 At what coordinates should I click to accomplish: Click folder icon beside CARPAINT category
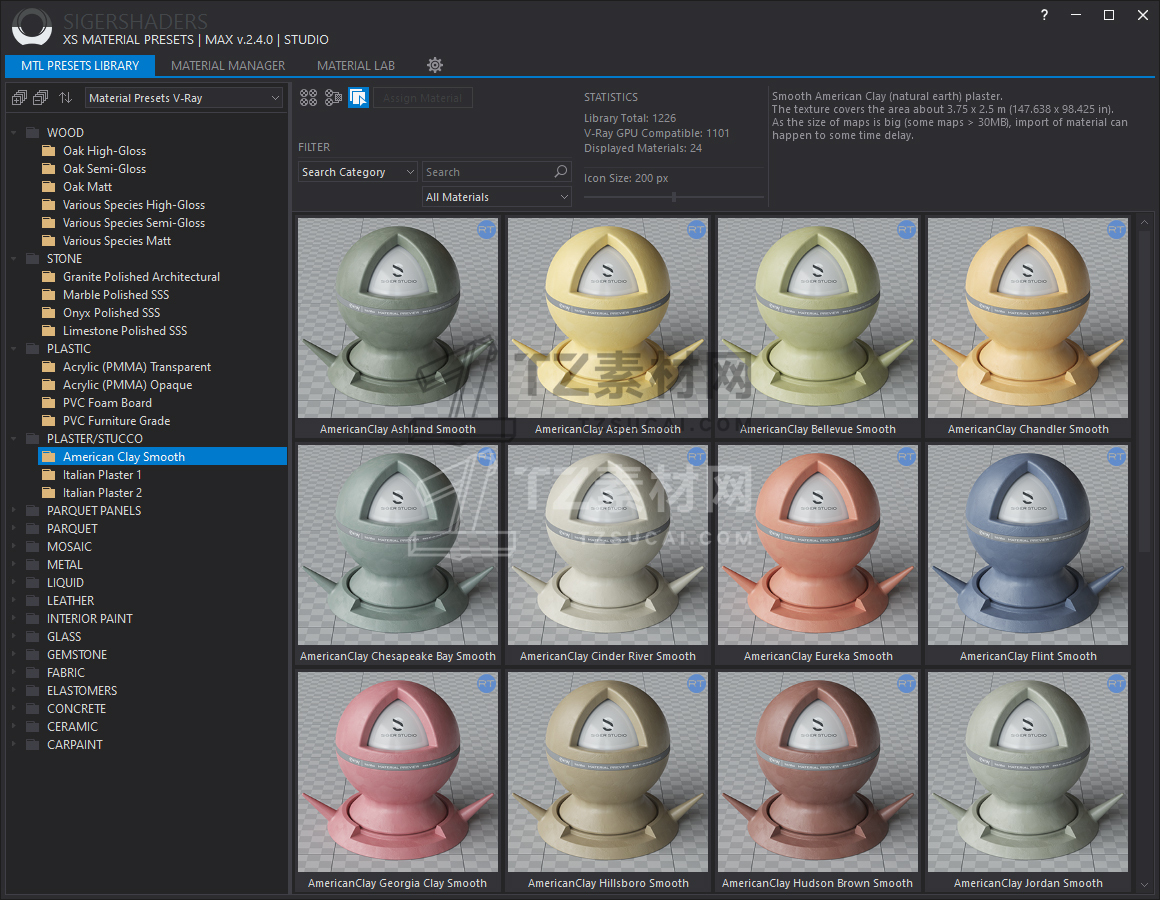pyautogui.click(x=33, y=745)
